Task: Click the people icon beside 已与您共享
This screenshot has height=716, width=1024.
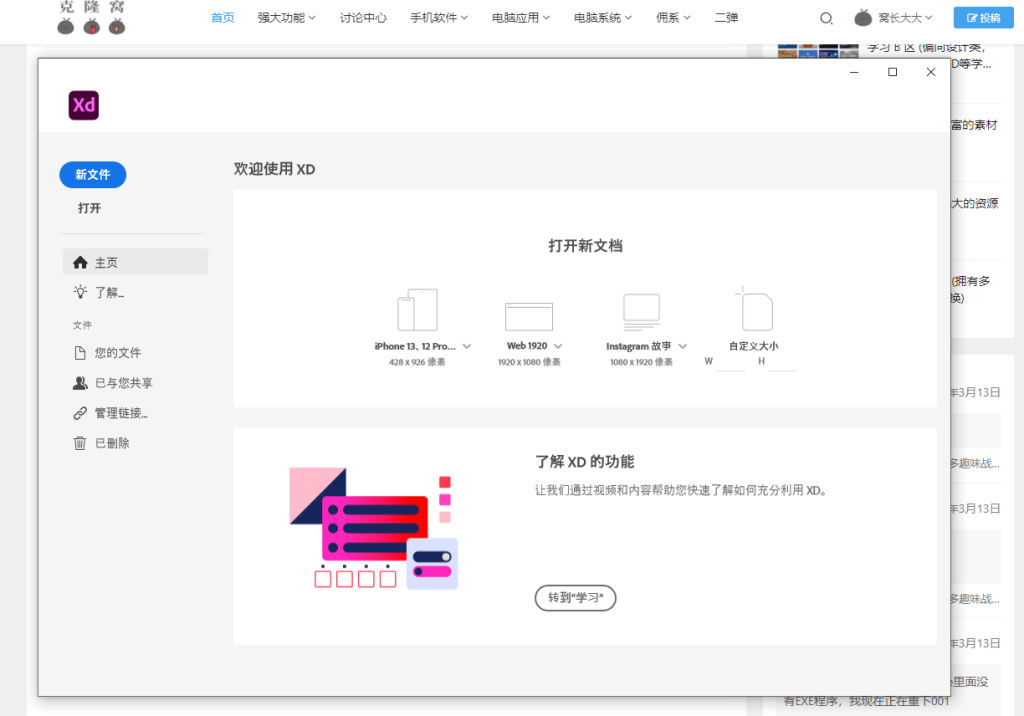Action: [x=80, y=383]
